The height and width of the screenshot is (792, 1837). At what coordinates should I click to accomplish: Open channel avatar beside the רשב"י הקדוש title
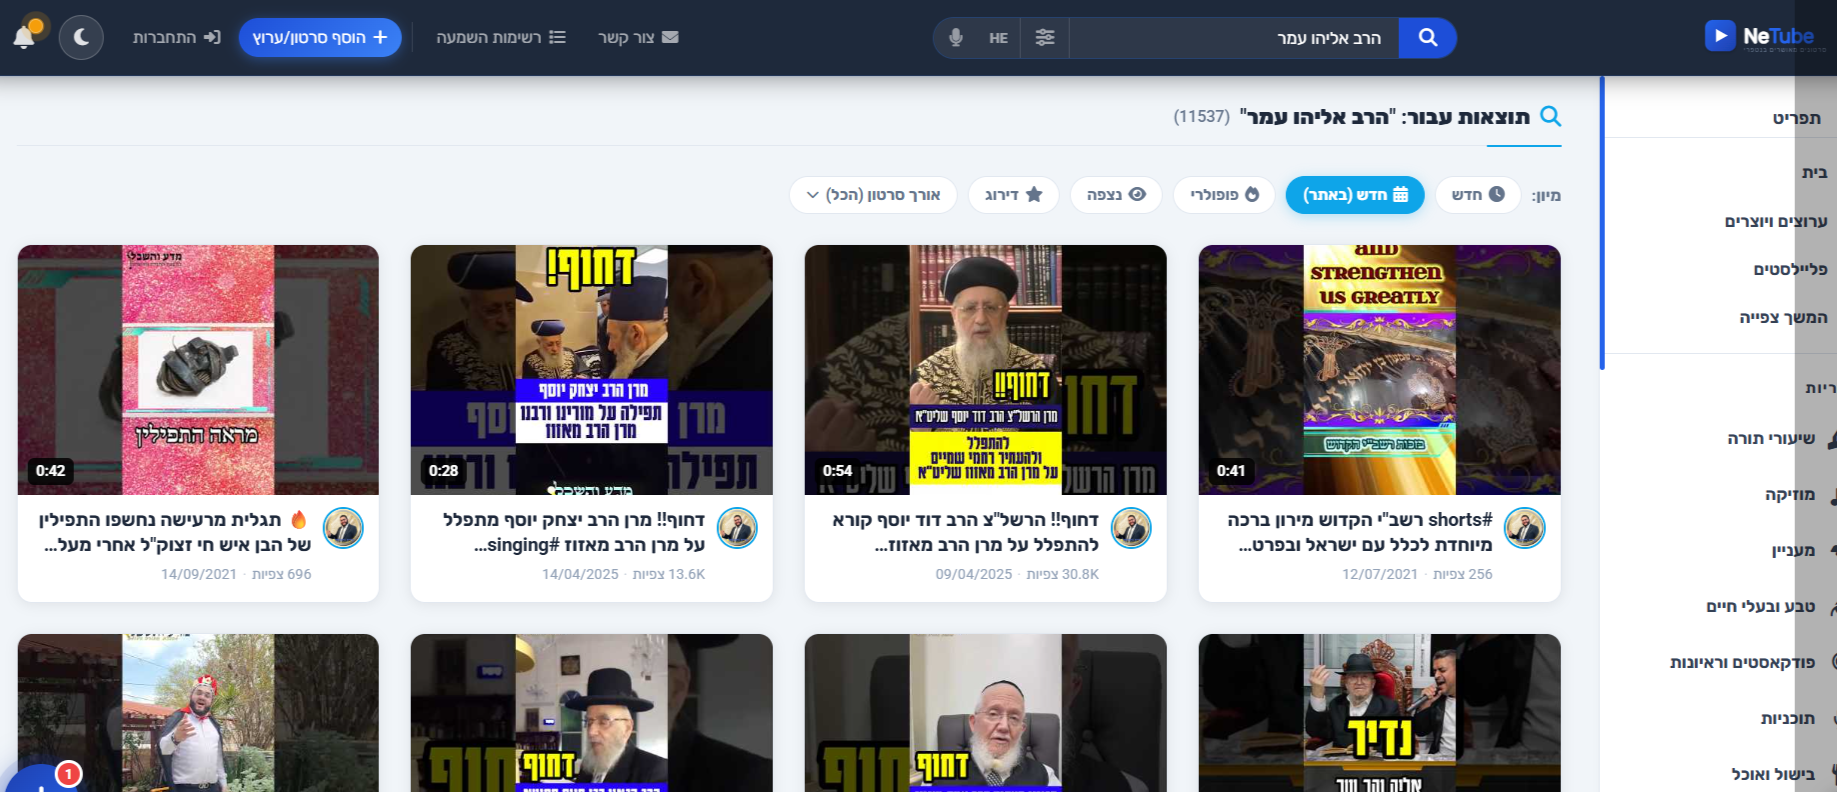point(1525,528)
